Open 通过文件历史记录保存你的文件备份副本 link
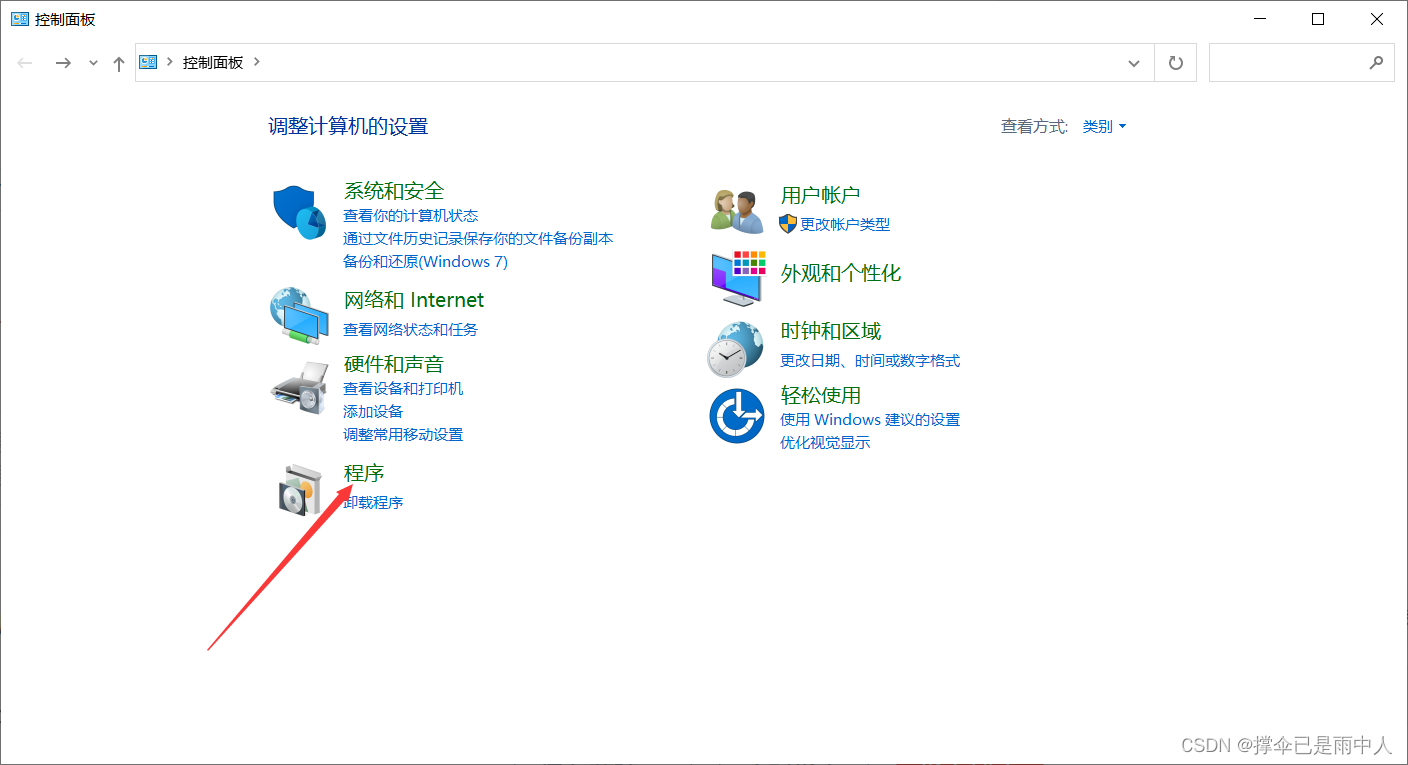 (x=478, y=239)
